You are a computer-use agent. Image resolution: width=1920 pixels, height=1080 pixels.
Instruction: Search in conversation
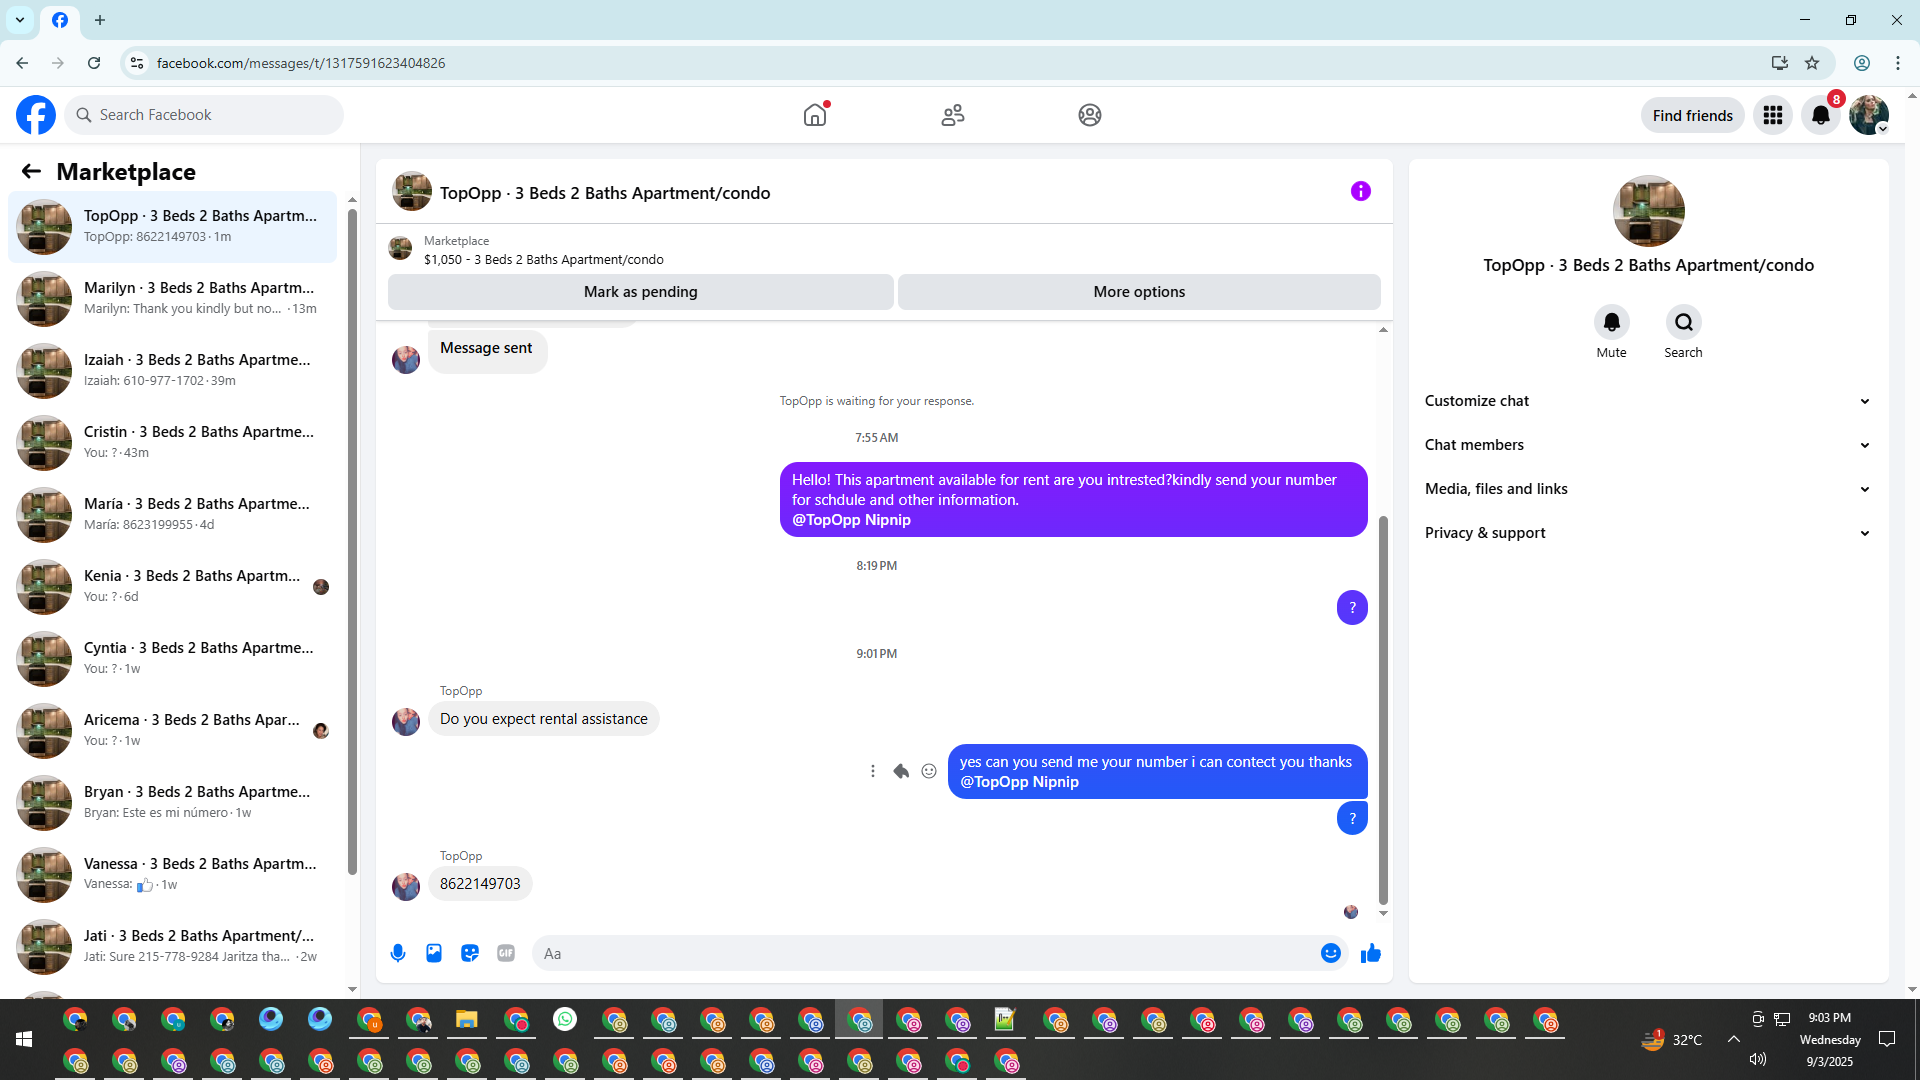tap(1683, 322)
